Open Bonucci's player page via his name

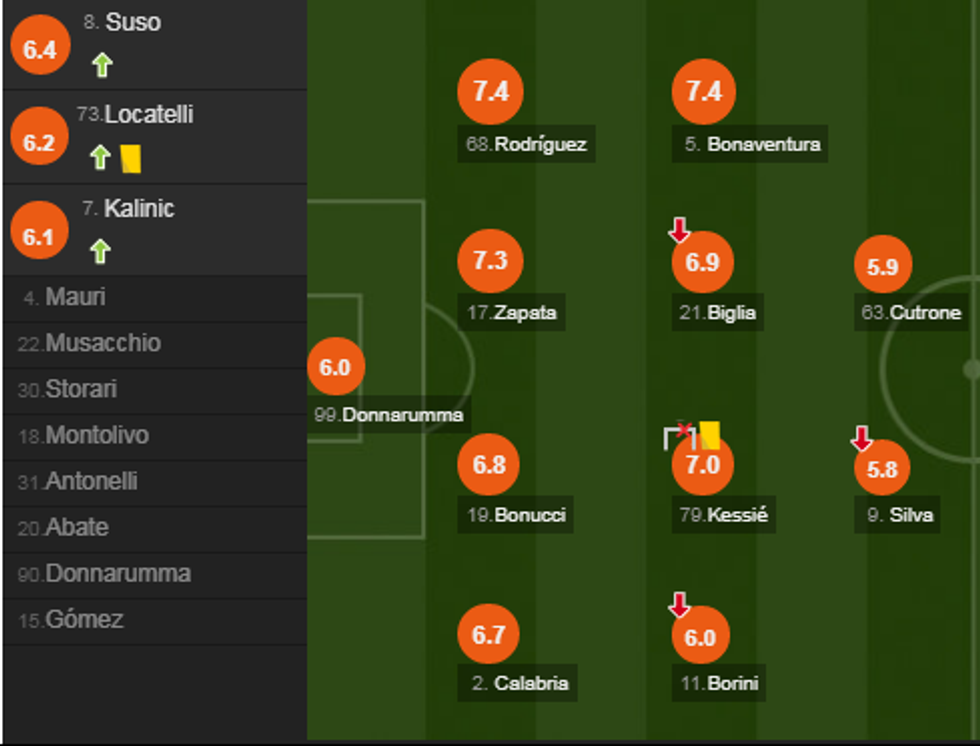point(516,516)
